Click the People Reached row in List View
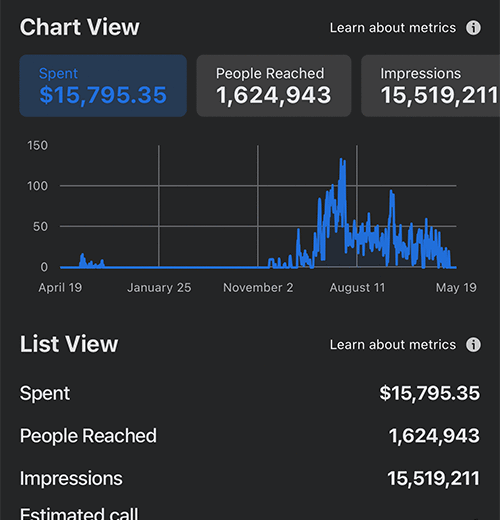The height and width of the screenshot is (520, 500). (x=250, y=436)
